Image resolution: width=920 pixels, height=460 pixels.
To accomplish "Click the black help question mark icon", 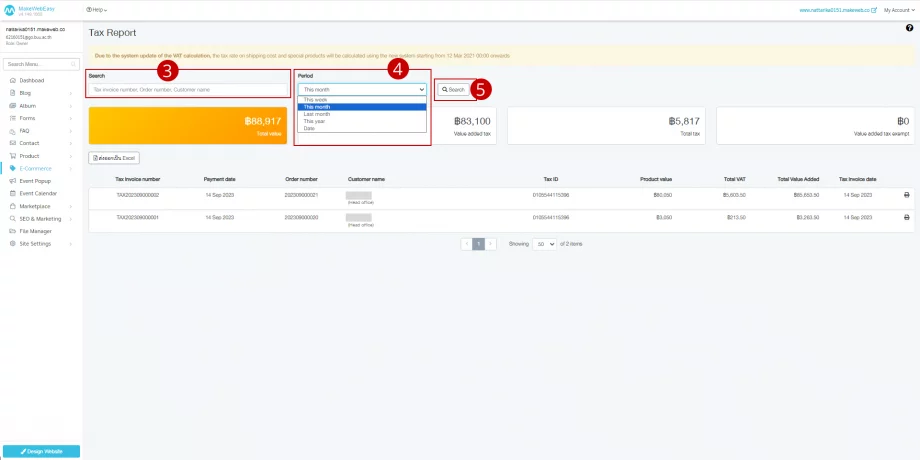I will pos(909,28).
